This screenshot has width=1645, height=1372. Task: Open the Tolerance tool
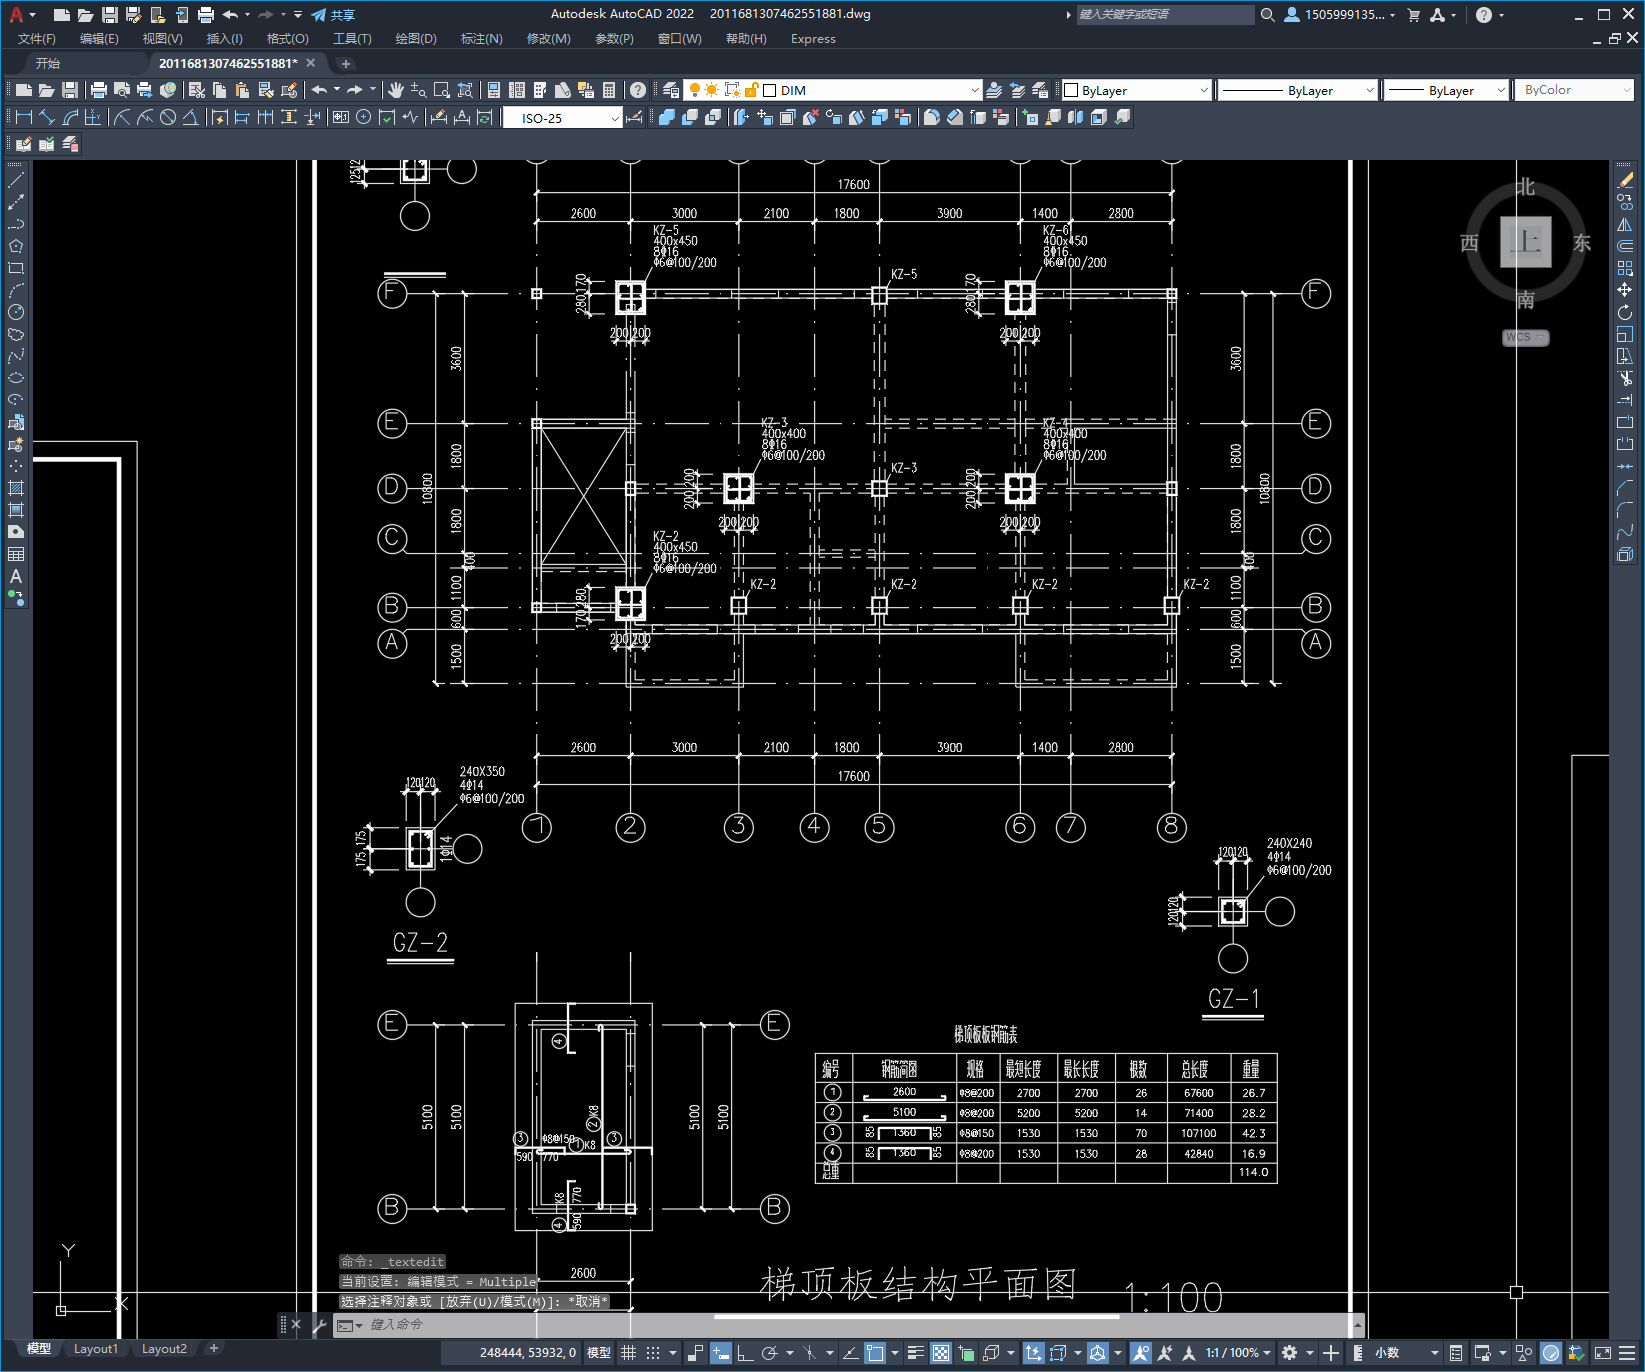[x=341, y=117]
